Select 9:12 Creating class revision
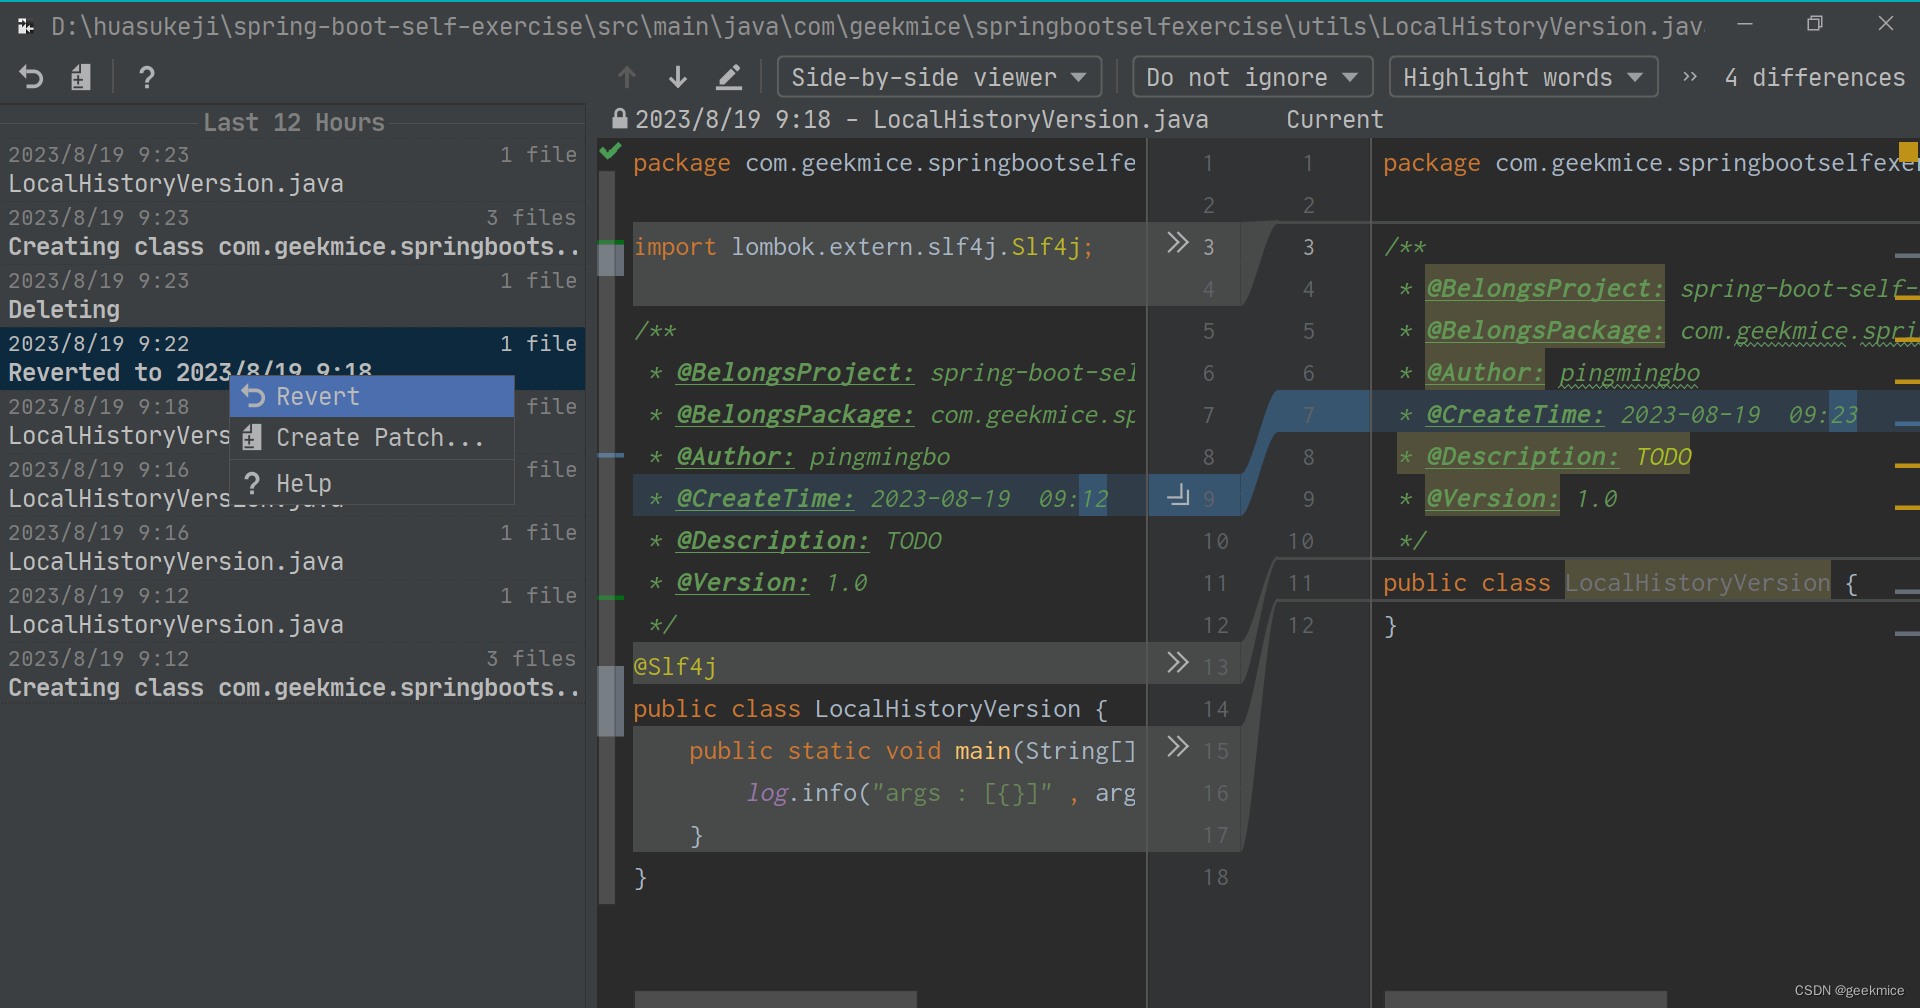The image size is (1920, 1008). click(292, 674)
